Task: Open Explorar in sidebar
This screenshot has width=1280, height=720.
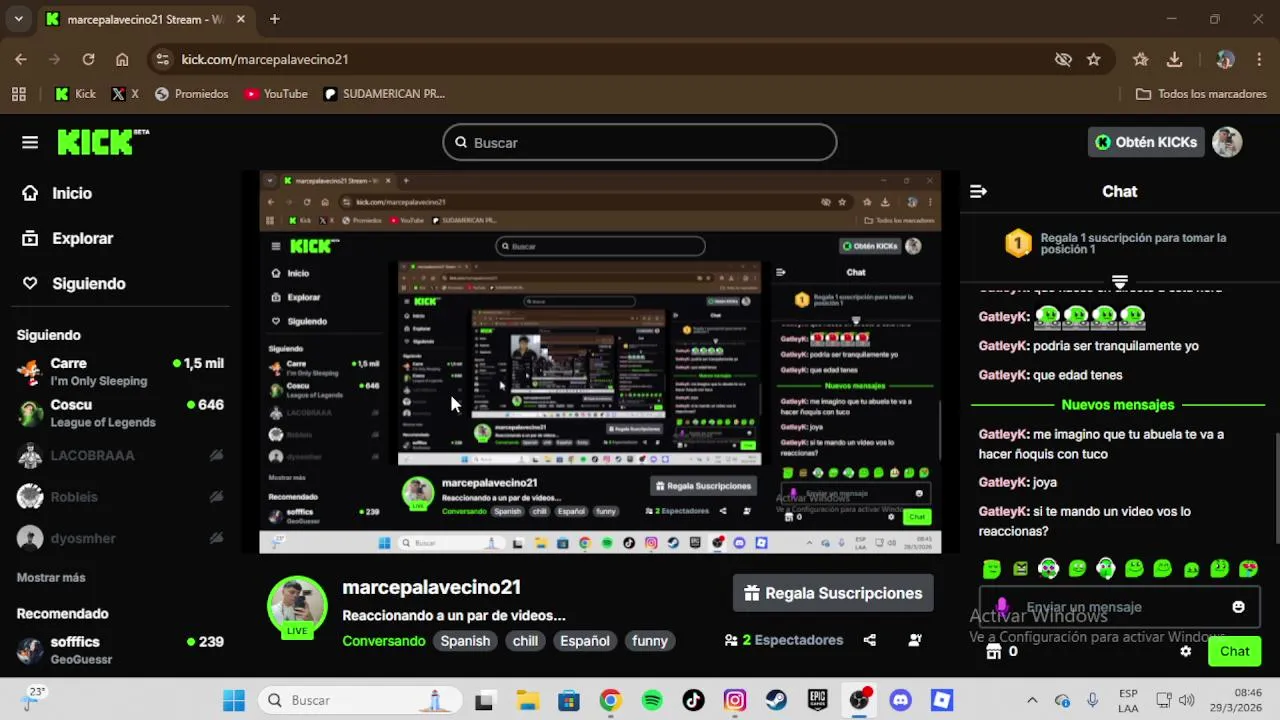Action: [70, 238]
